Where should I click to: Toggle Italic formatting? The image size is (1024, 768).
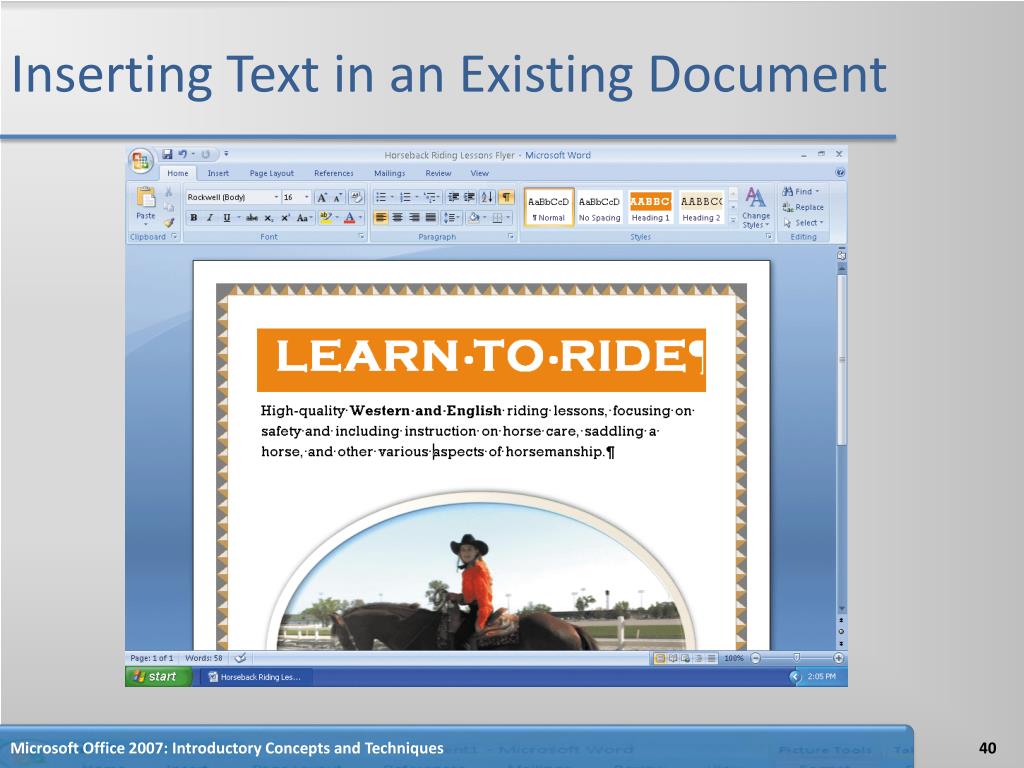pyautogui.click(x=210, y=218)
